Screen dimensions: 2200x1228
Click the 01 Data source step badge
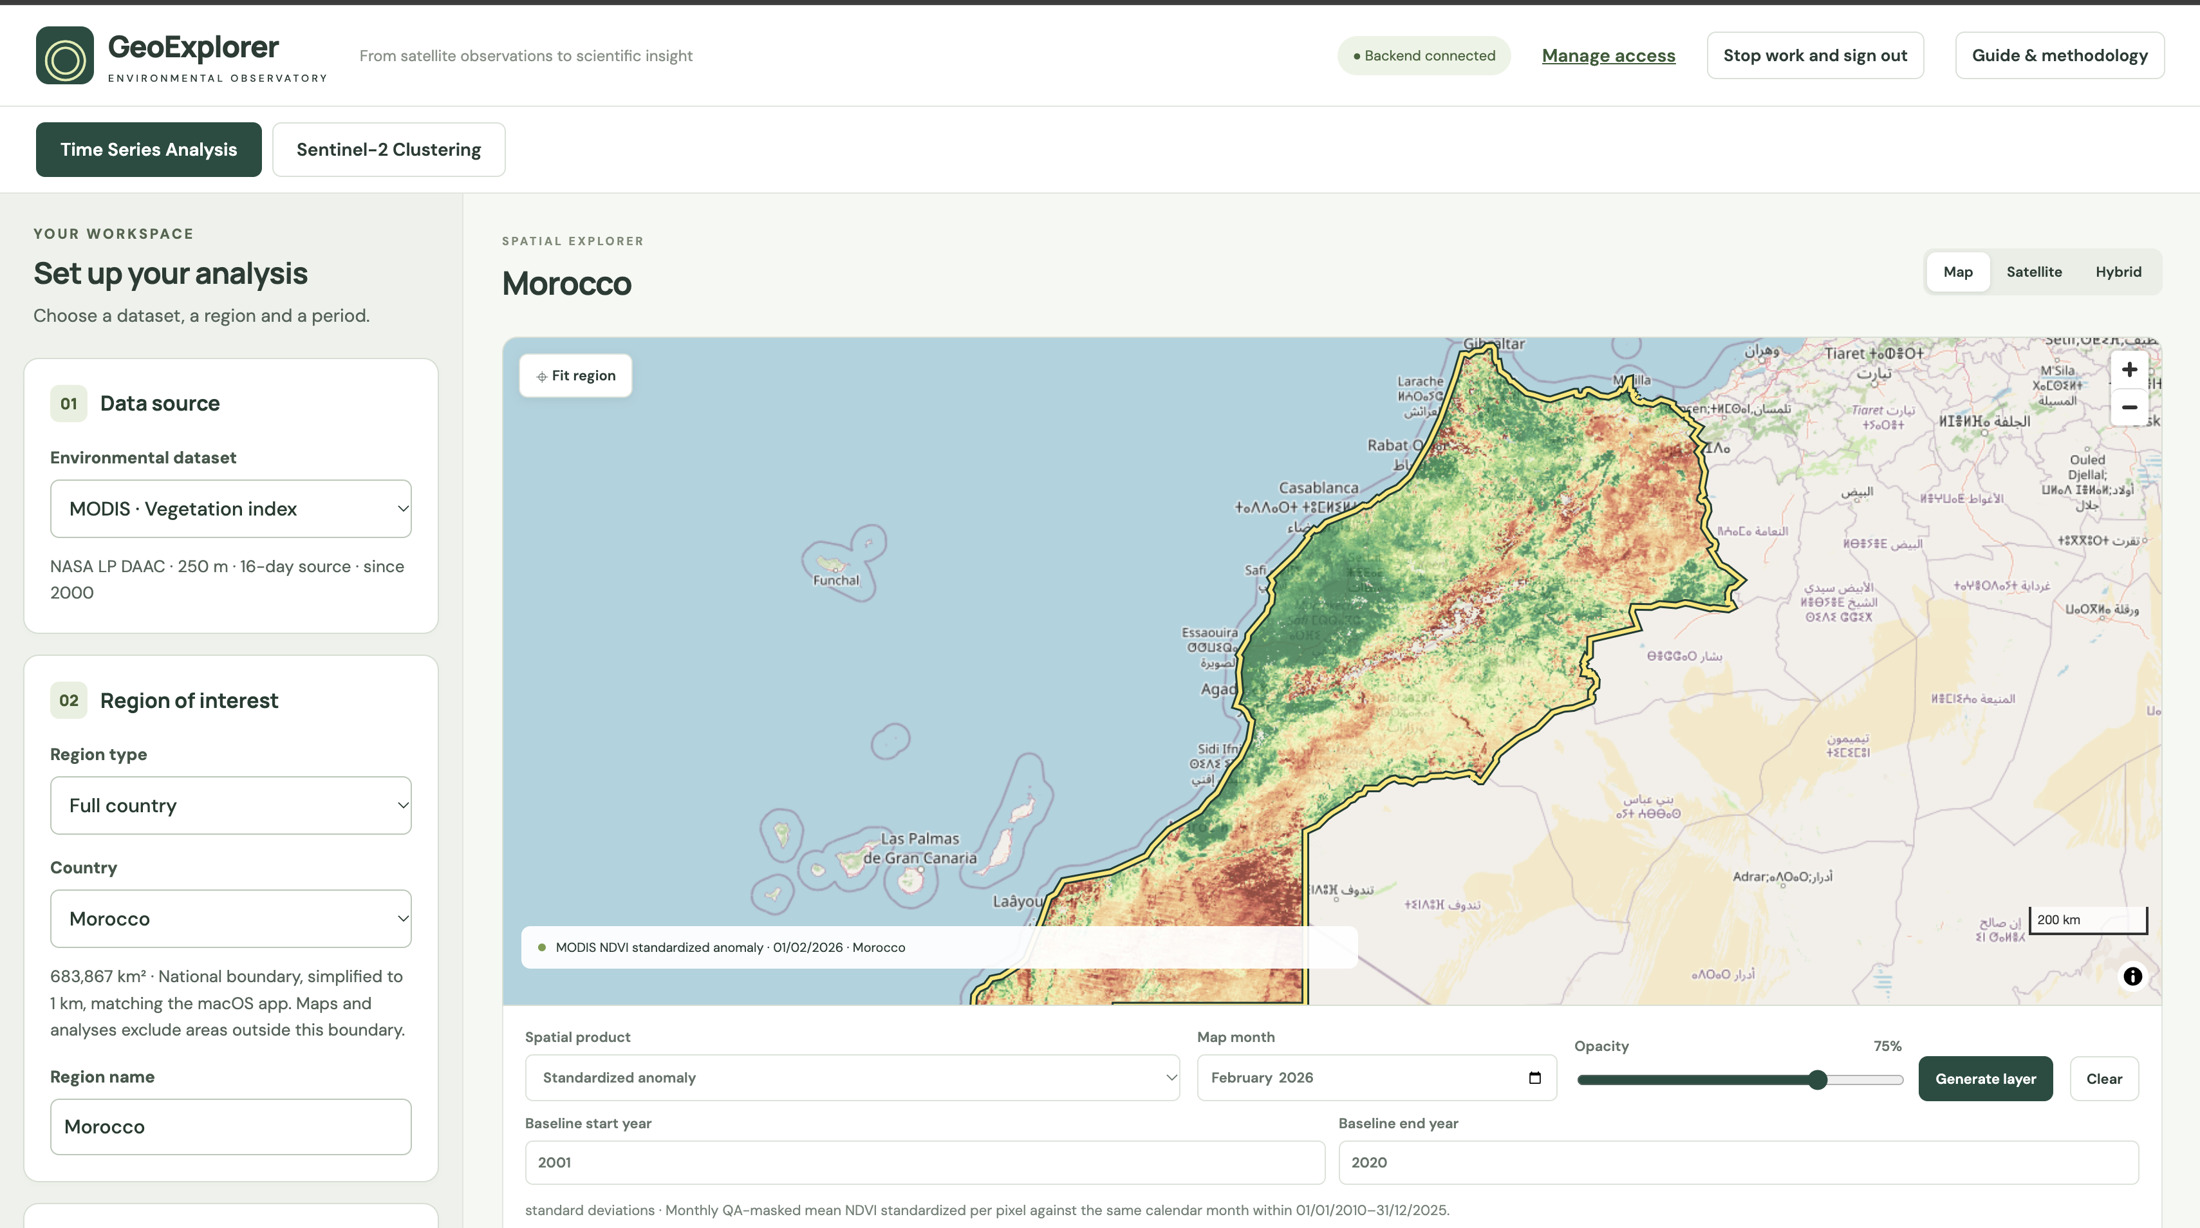(69, 404)
